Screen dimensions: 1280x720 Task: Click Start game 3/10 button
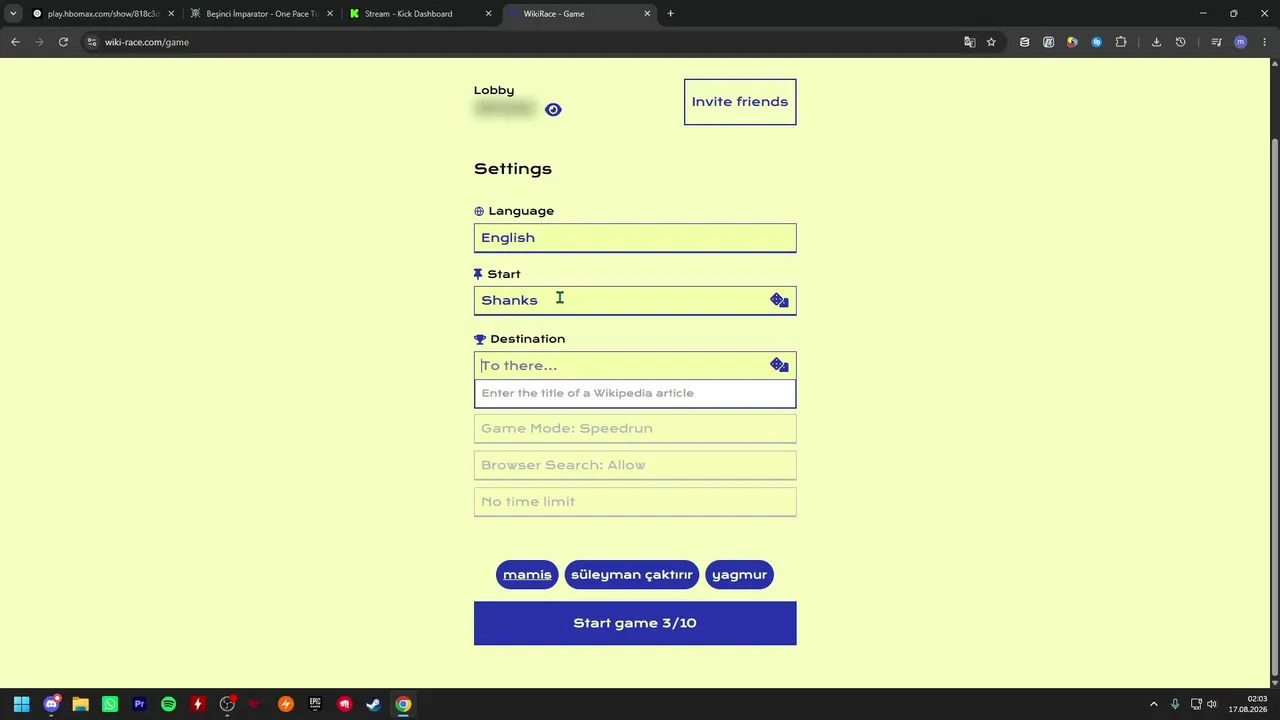pos(635,623)
